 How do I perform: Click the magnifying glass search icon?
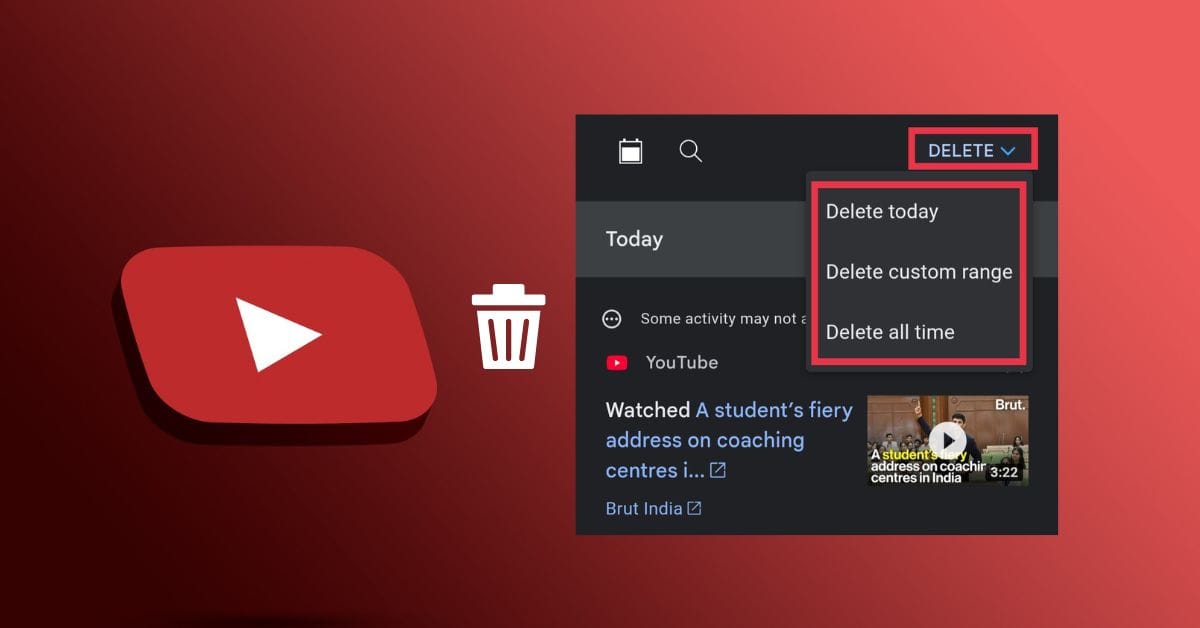[x=690, y=151]
